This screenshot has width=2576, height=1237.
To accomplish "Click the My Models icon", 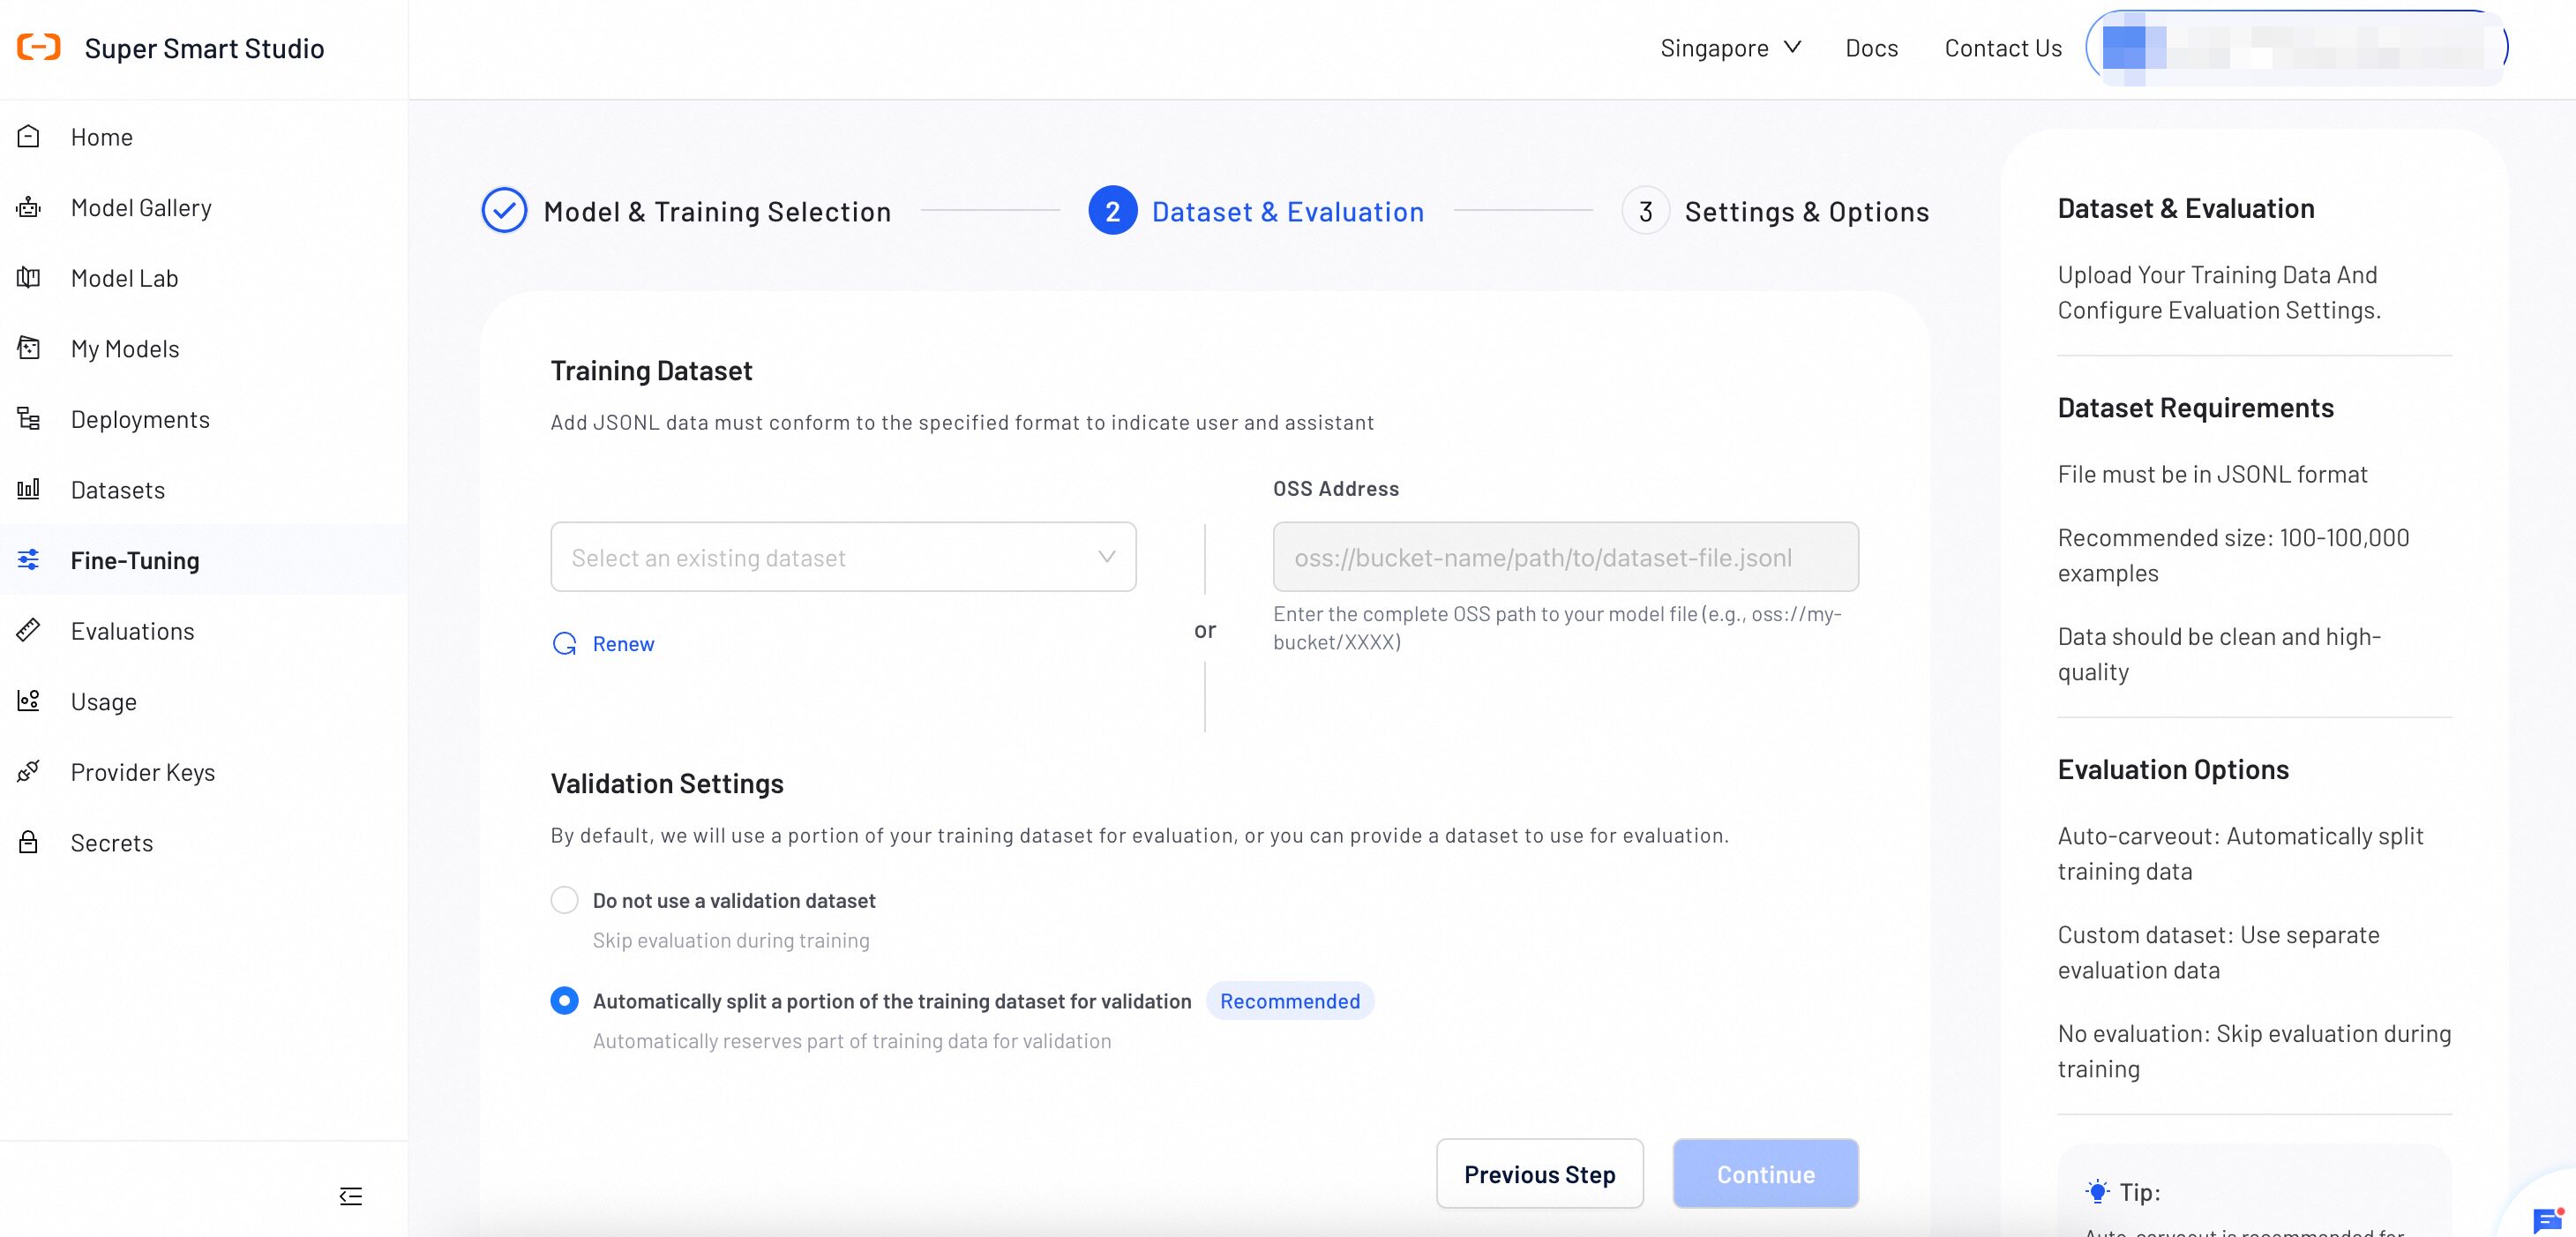I will tap(29, 348).
